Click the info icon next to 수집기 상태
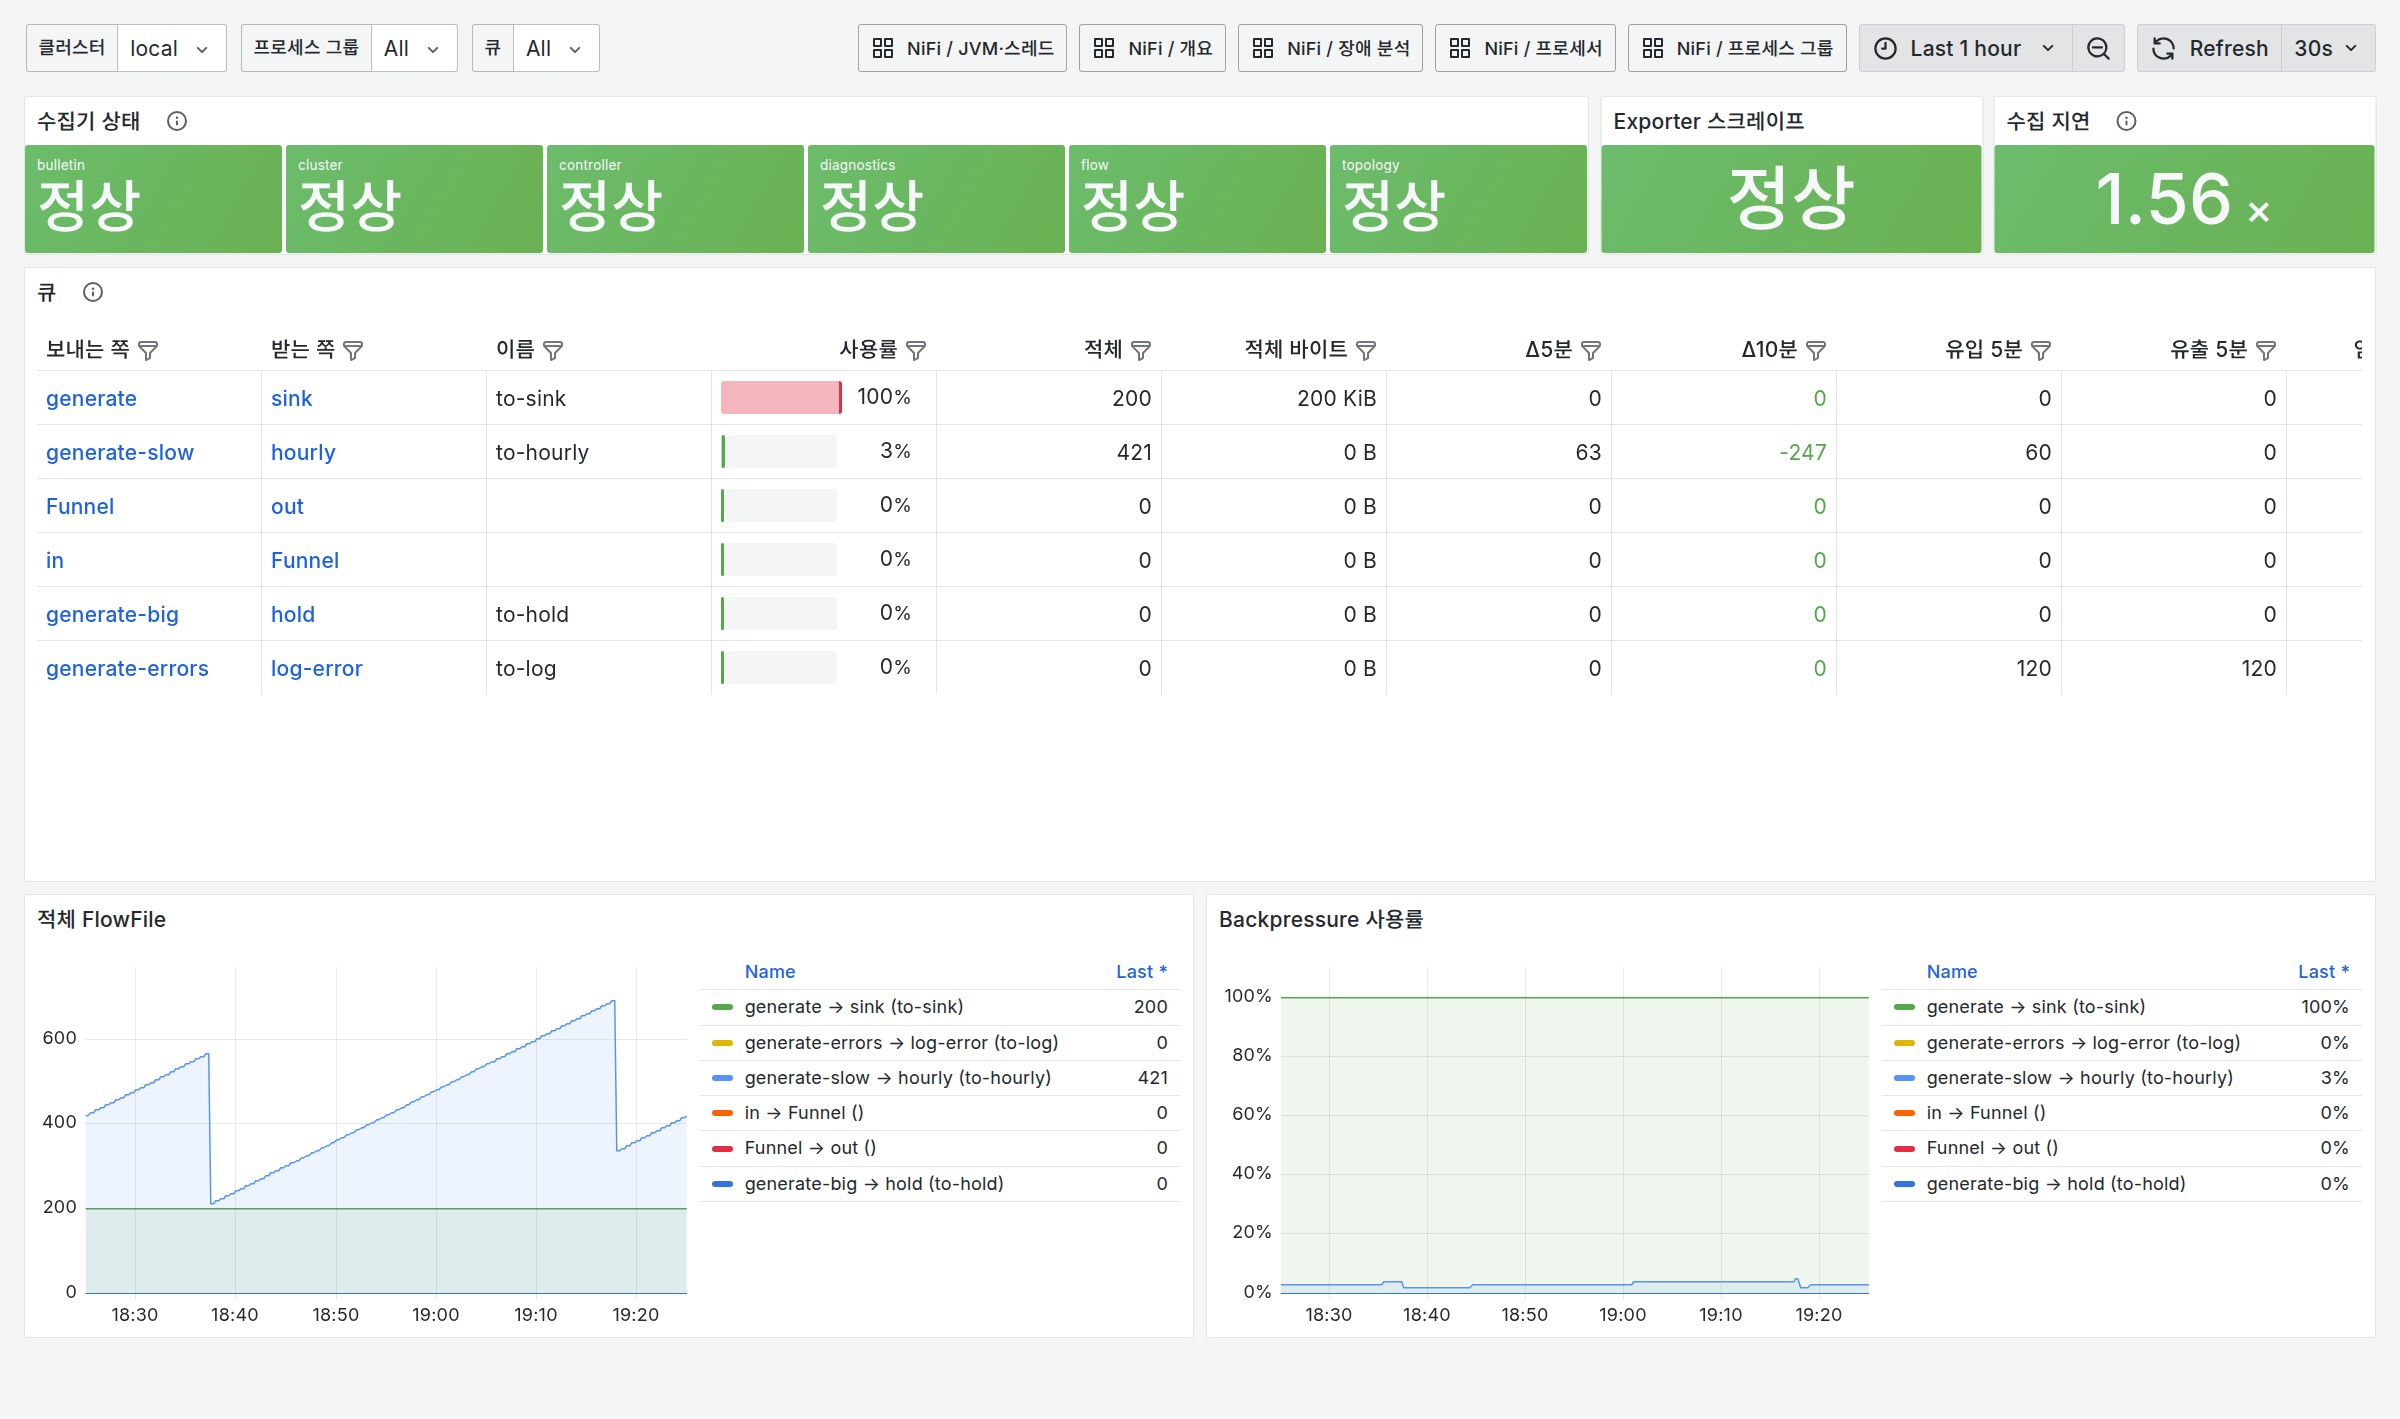The image size is (2400, 1419). [x=177, y=121]
